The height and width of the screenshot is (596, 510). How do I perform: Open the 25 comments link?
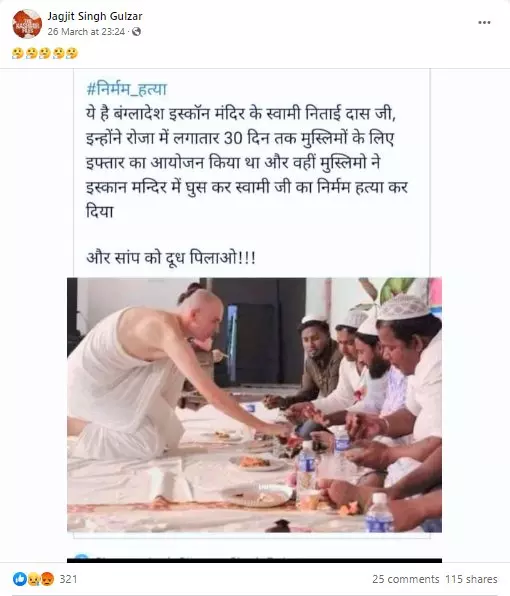[405, 579]
